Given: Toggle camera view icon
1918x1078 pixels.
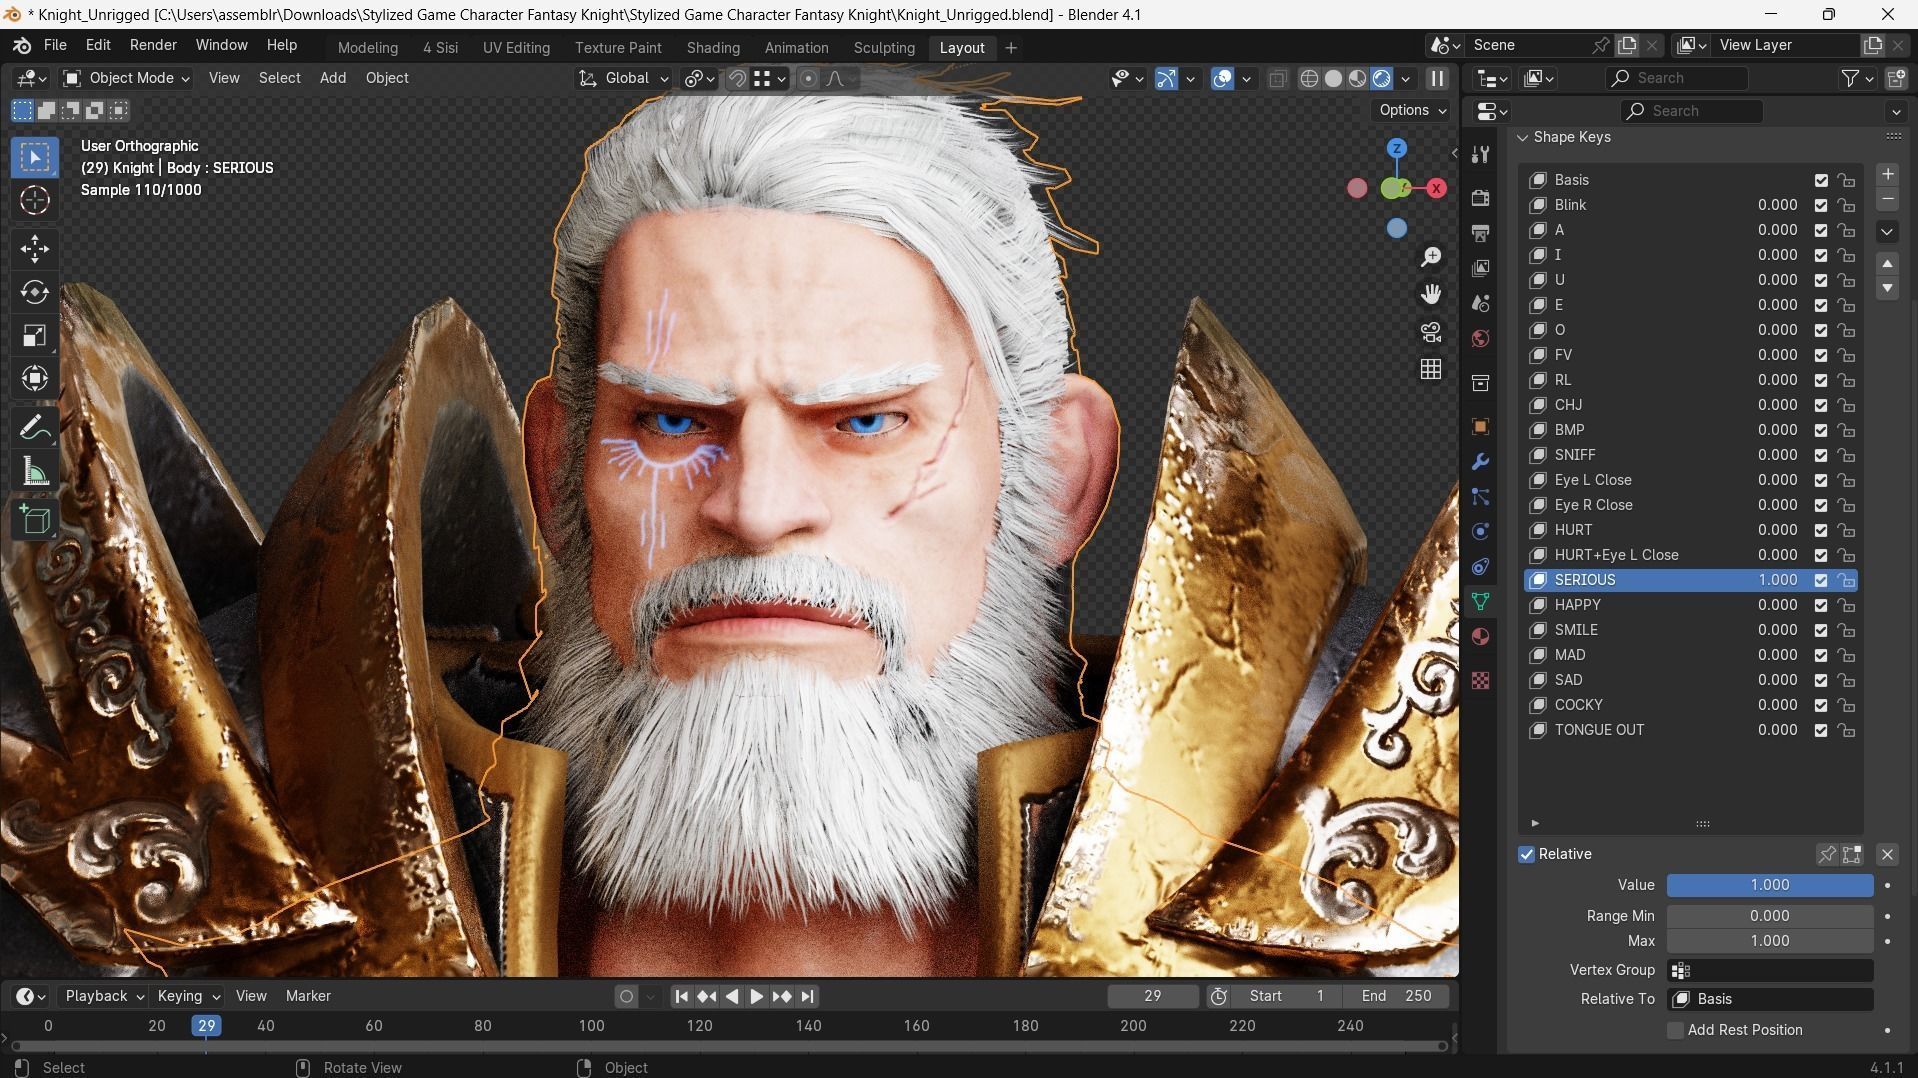Looking at the screenshot, I should click(1431, 332).
